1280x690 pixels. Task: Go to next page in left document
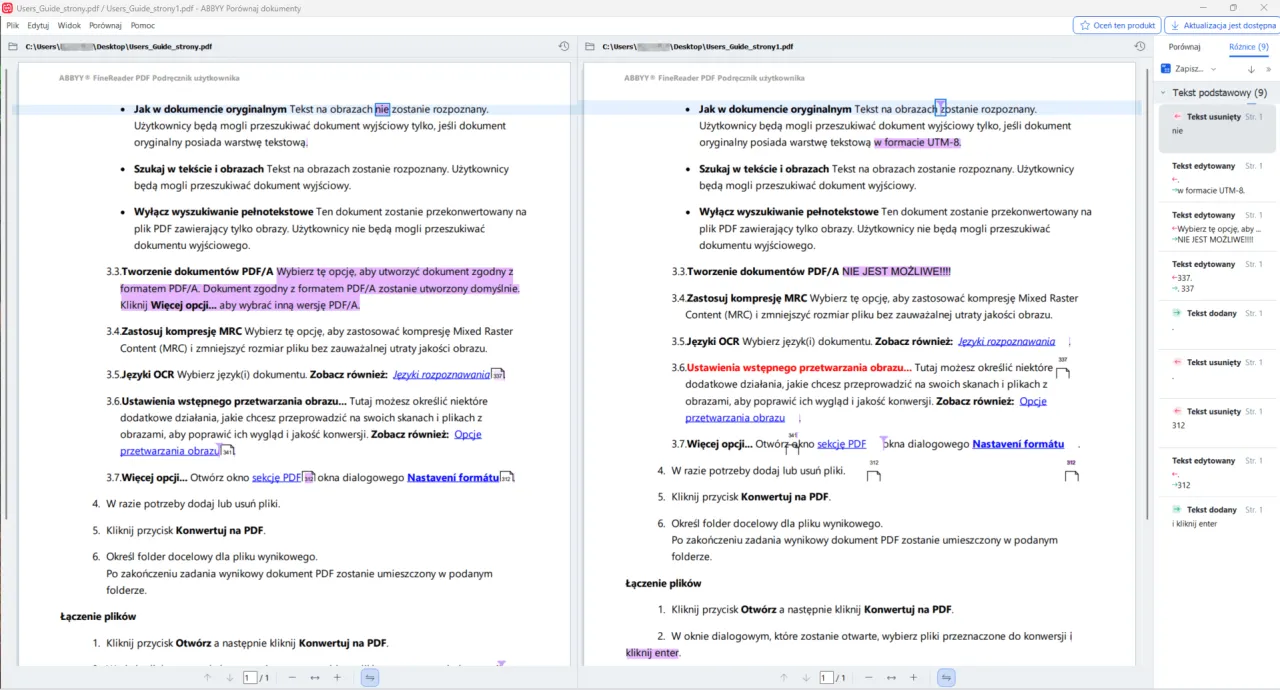(229, 678)
